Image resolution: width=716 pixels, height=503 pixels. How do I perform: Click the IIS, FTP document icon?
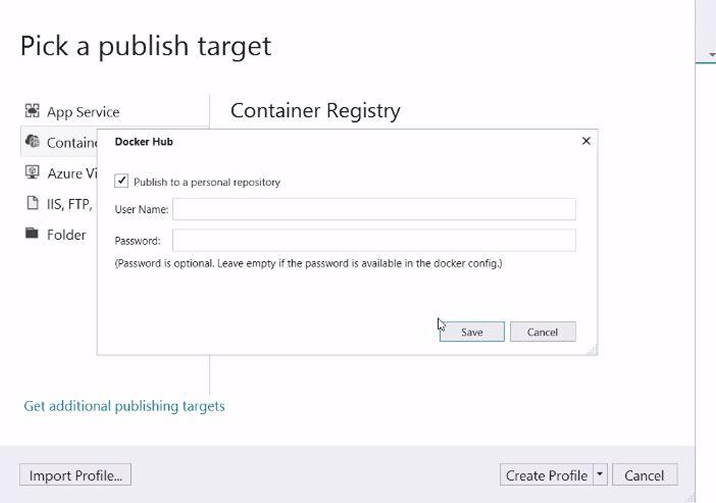(x=32, y=204)
